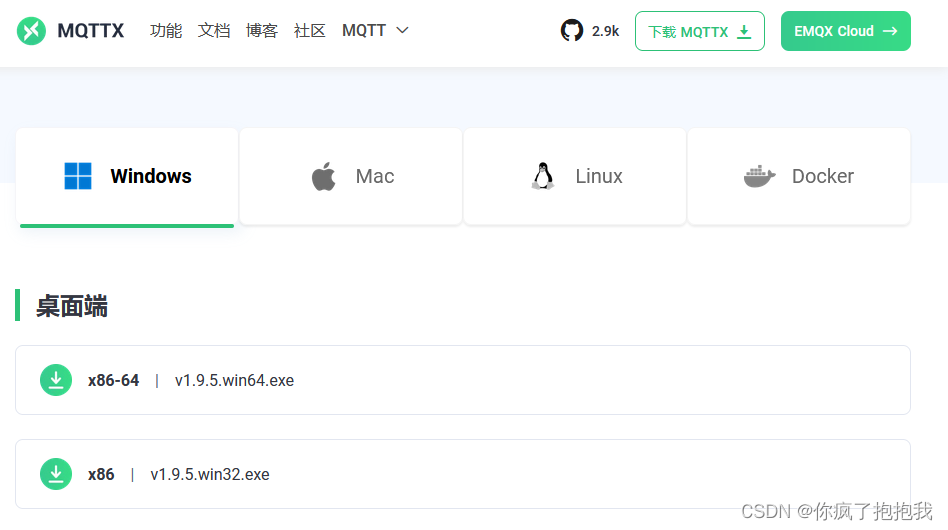Image resolution: width=948 pixels, height=530 pixels.
Task: Open the 文档 menu item
Action: coord(213,30)
